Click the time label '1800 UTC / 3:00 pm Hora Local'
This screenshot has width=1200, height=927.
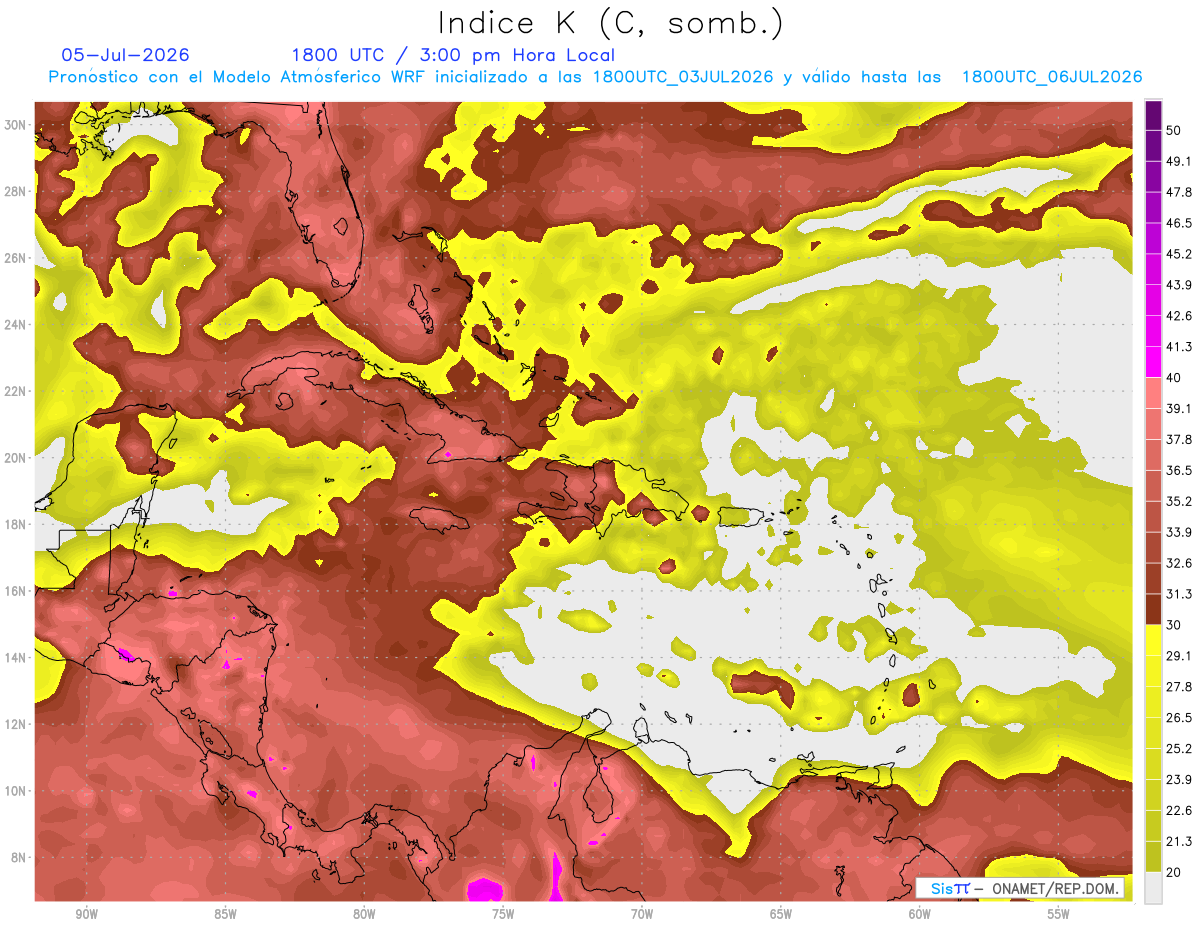coord(453,55)
